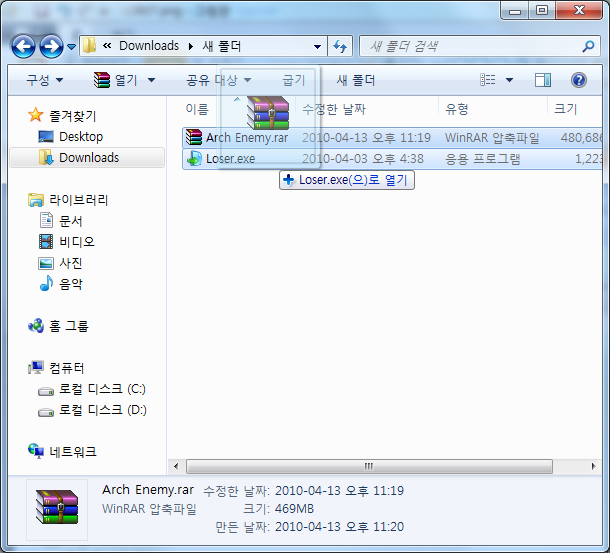Open the 네트워크 network node
The width and height of the screenshot is (610, 553).
[x=73, y=452]
